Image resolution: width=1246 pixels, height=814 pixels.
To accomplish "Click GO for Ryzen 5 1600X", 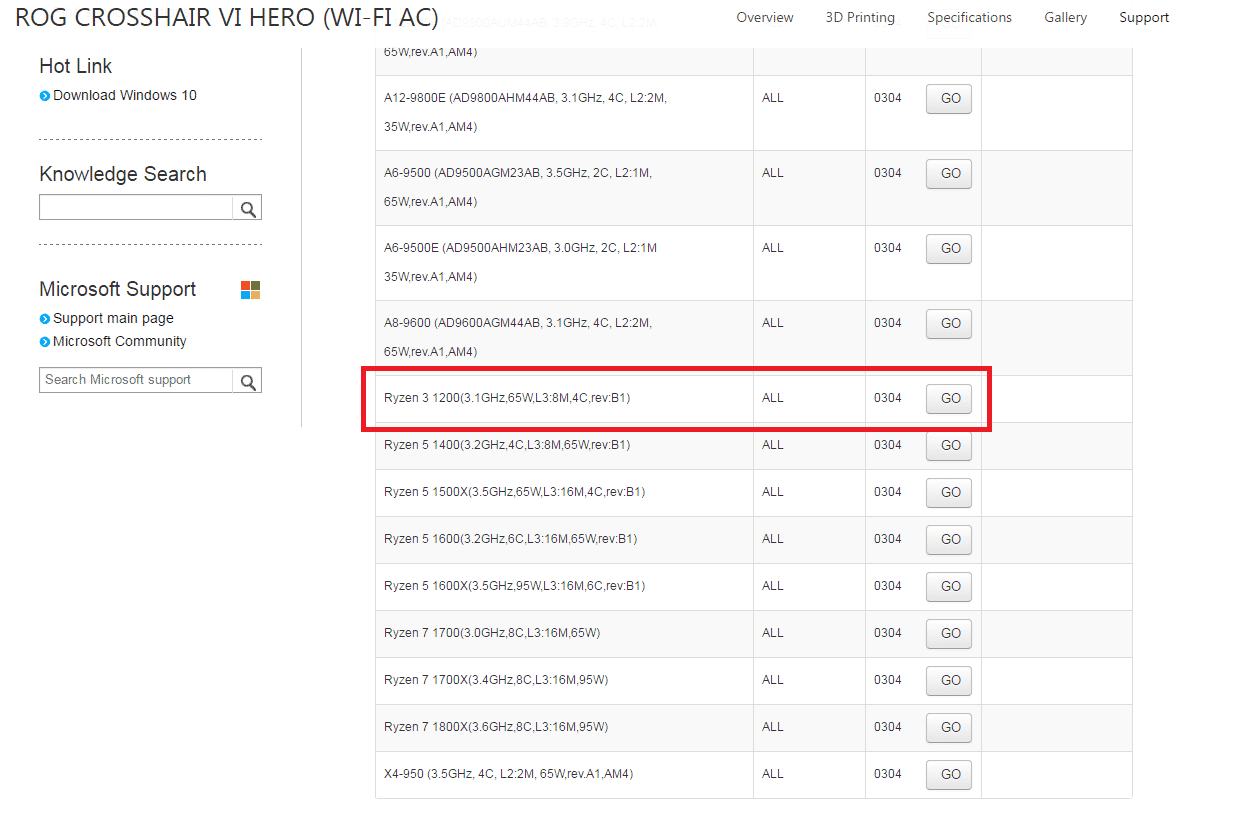I will click(949, 587).
